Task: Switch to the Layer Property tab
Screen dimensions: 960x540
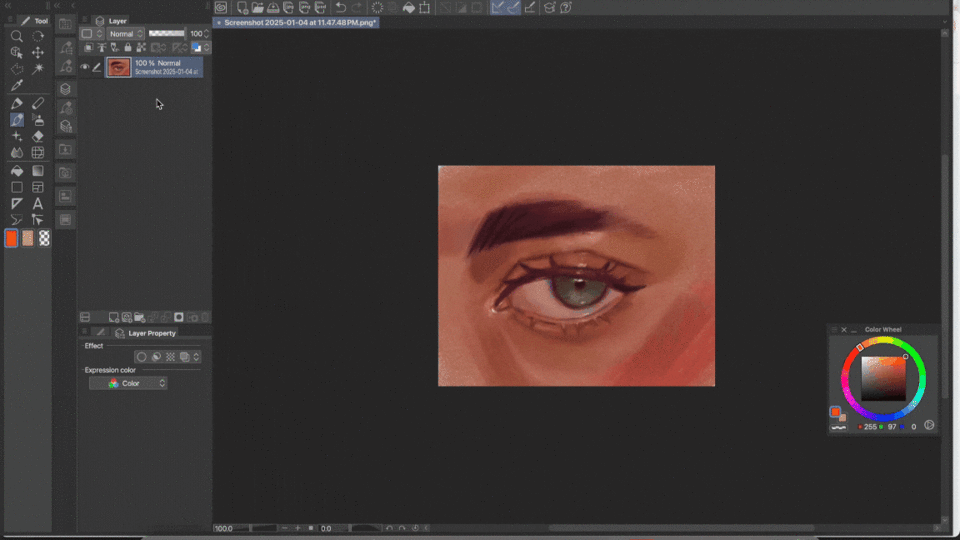Action: click(x=145, y=333)
